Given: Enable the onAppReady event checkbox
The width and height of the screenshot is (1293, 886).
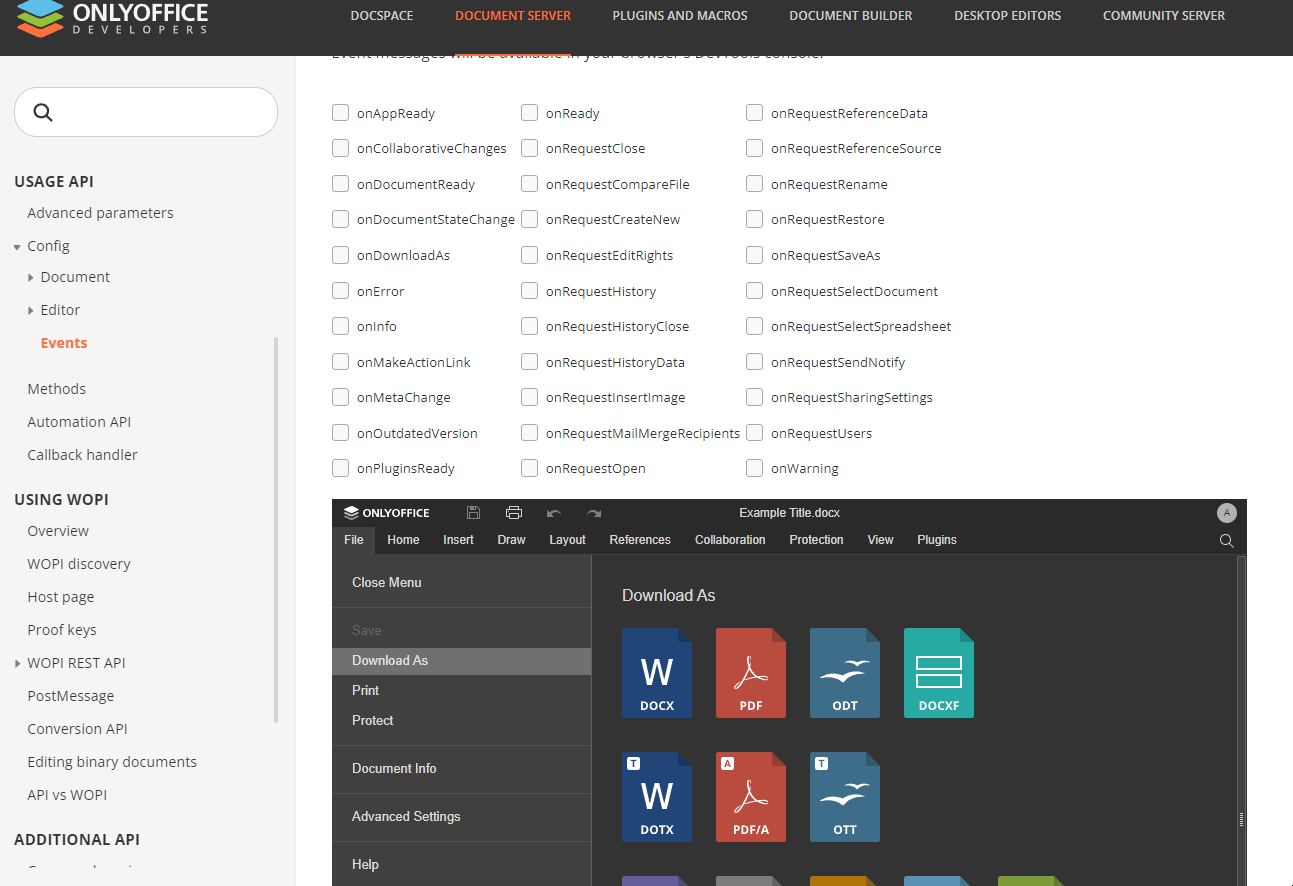Looking at the screenshot, I should click(x=340, y=113).
